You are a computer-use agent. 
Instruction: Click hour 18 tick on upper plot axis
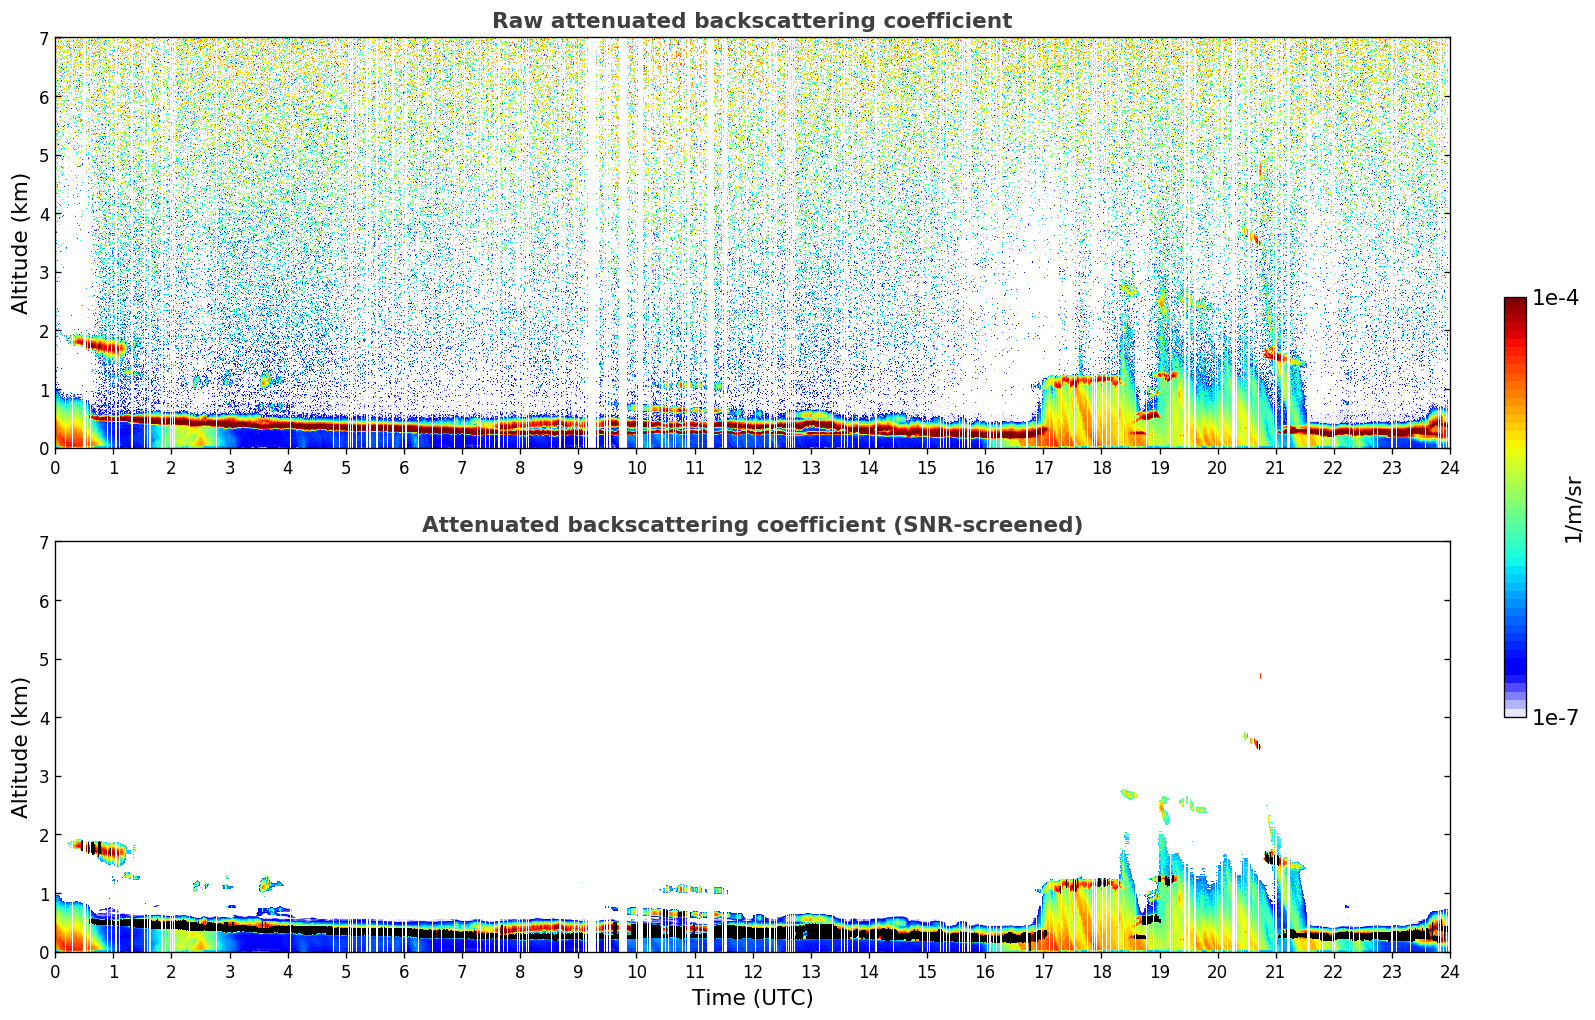[1101, 467]
